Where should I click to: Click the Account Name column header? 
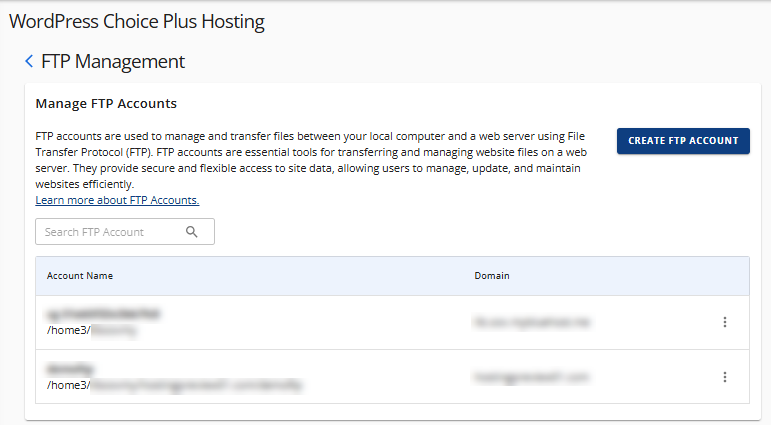click(x=80, y=275)
